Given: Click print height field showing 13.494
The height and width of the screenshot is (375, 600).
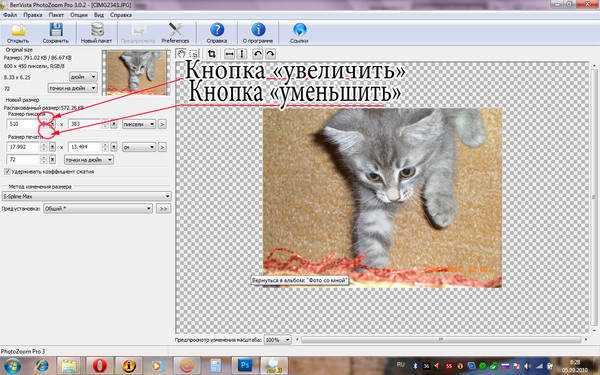Looking at the screenshot, I should 85,147.
